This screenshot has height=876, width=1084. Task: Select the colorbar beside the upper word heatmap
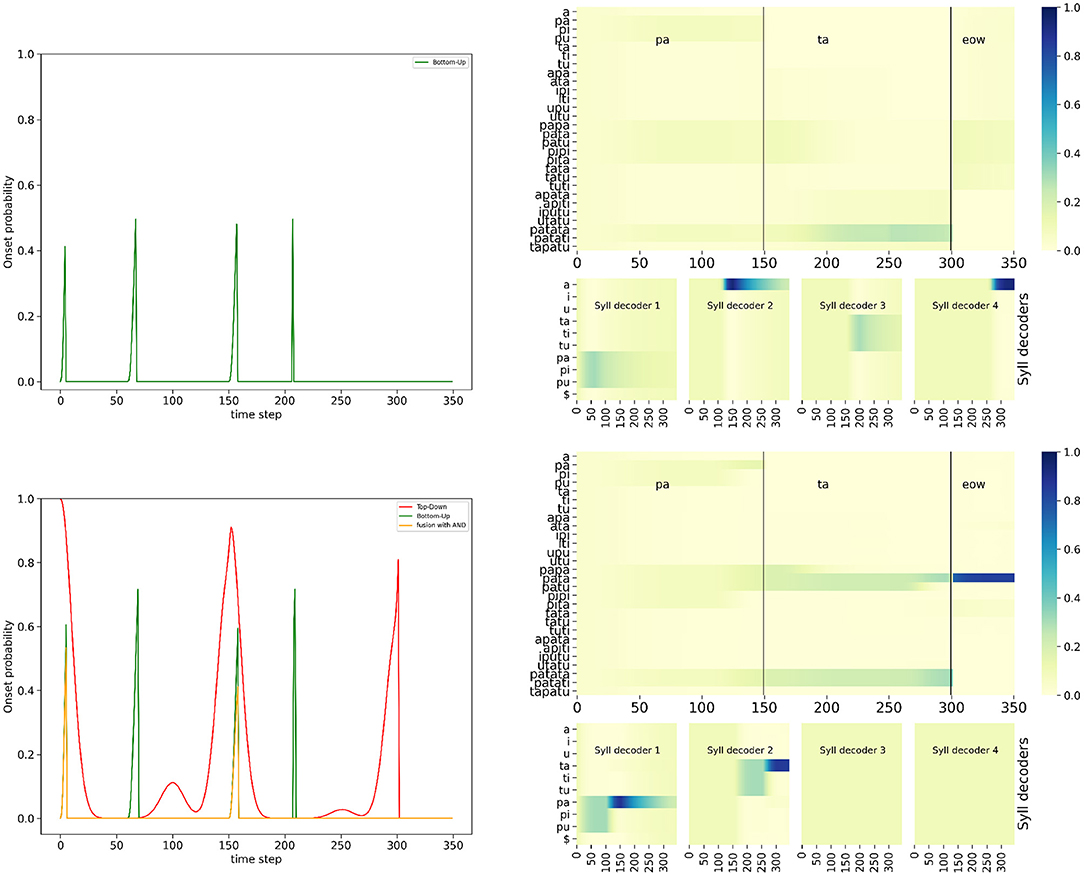(1049, 129)
